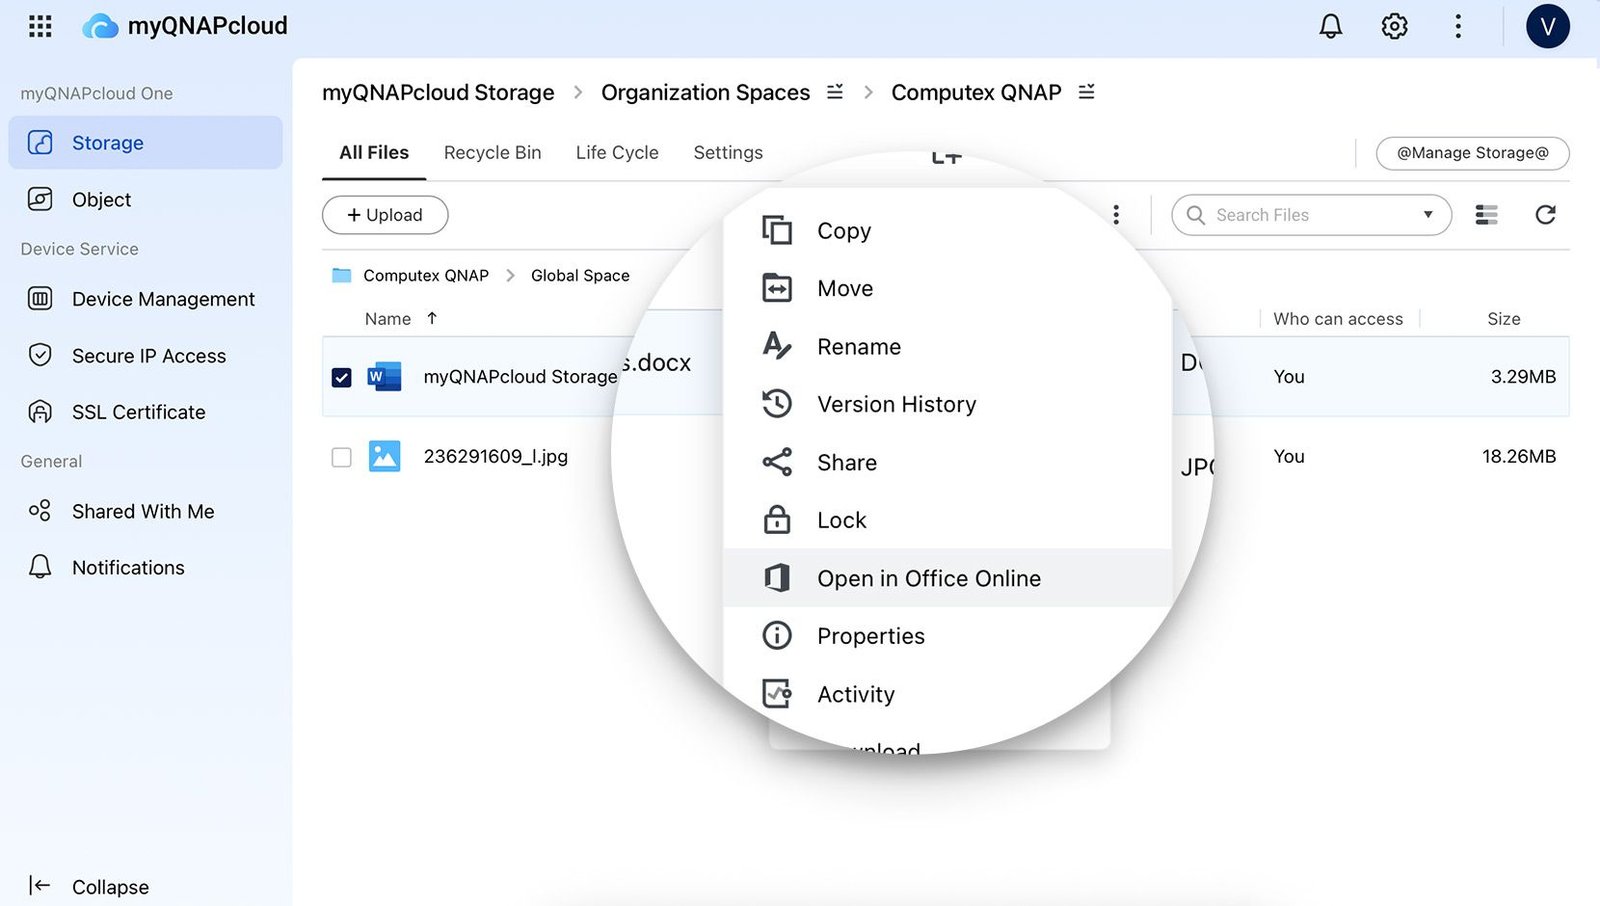Screen dimensions: 1600x906
Task: Refresh the file list
Action: pyautogui.click(x=1545, y=215)
